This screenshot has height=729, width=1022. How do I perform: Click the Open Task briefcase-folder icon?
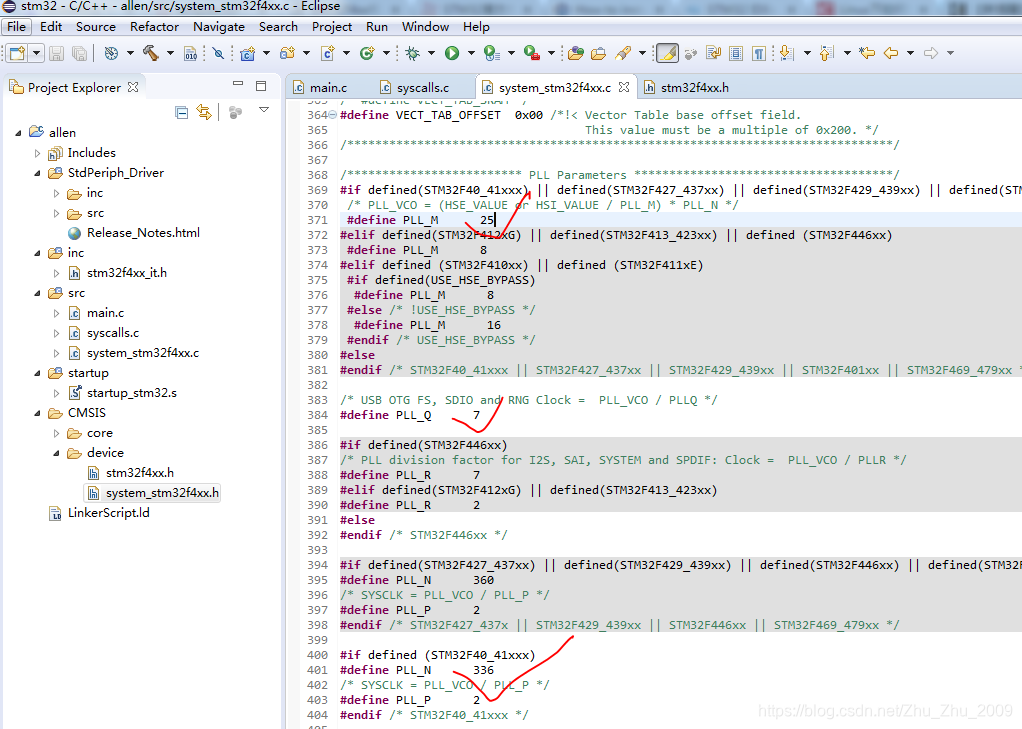[x=598, y=53]
